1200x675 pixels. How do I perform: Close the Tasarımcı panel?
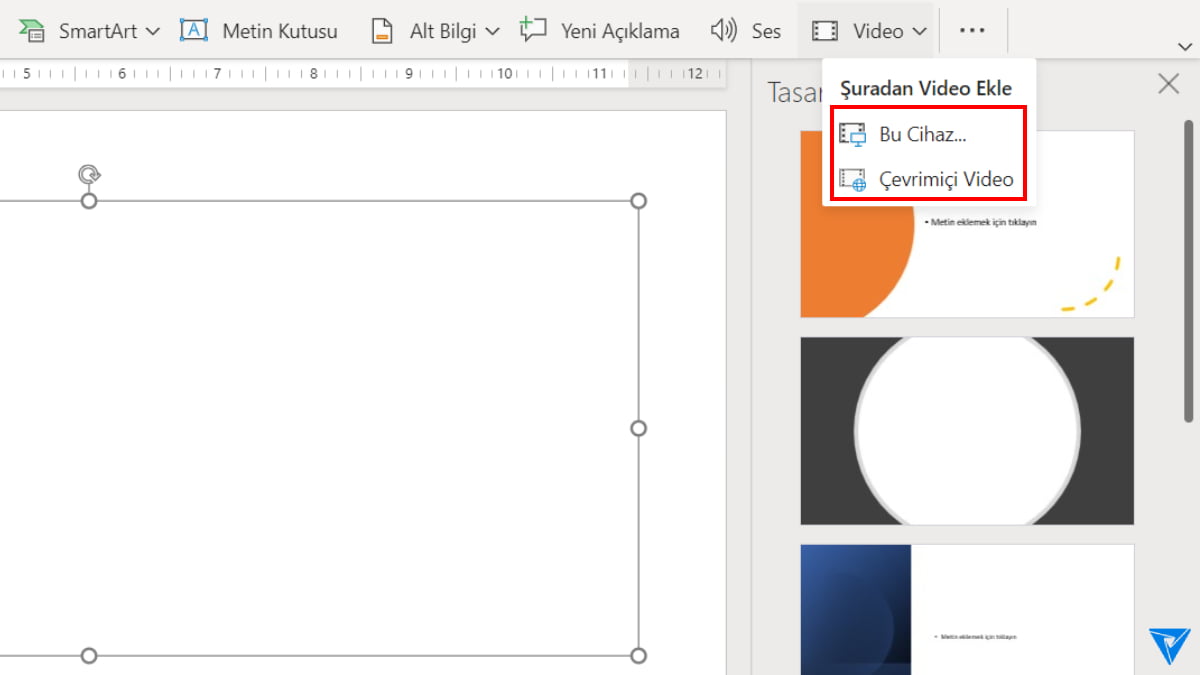pyautogui.click(x=1168, y=83)
